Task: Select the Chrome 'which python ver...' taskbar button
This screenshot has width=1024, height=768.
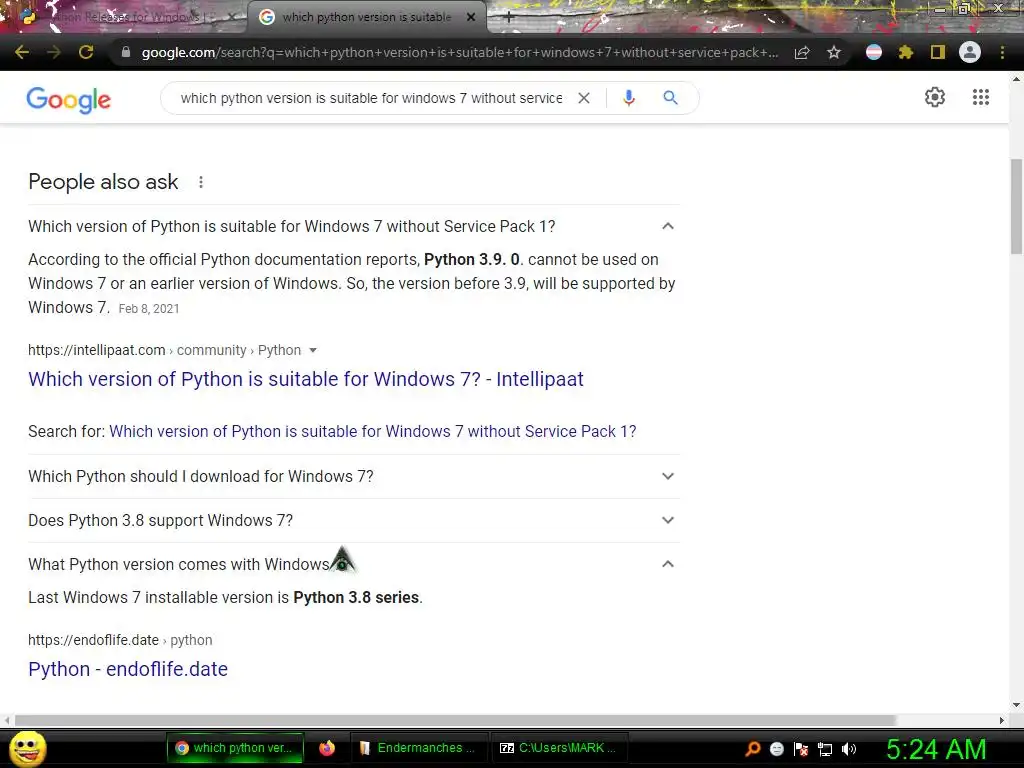Action: 236,748
